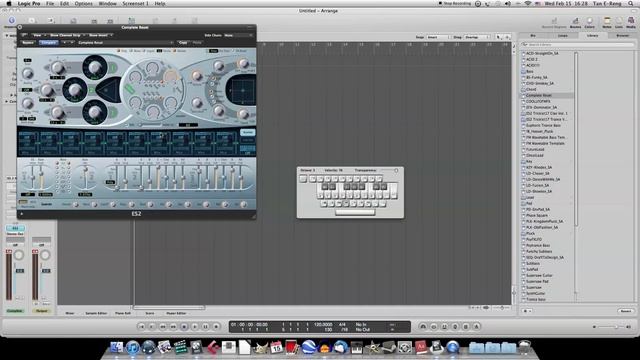Click the ES2 instrument slot on channel strip

pos(15,228)
